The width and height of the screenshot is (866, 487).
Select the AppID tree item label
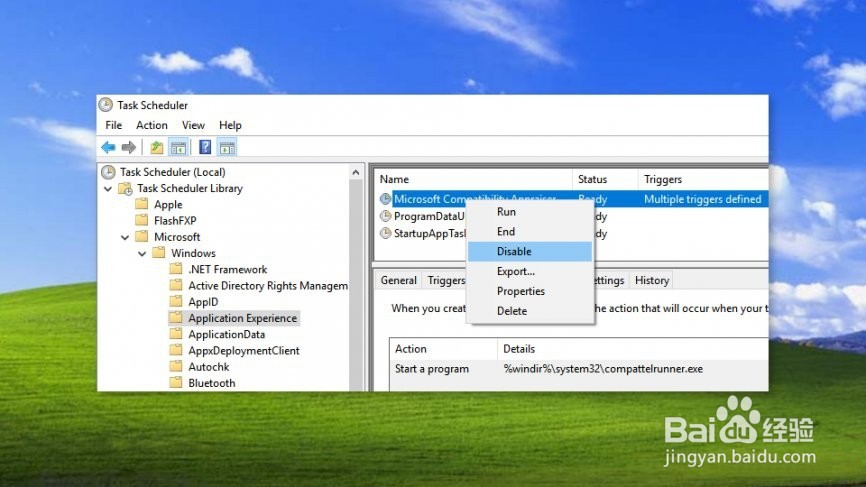pyautogui.click(x=203, y=301)
